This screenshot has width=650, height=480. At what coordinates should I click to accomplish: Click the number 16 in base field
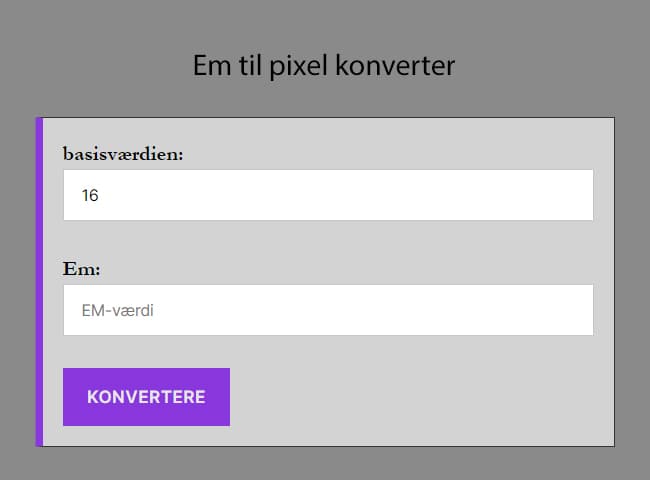pos(90,196)
